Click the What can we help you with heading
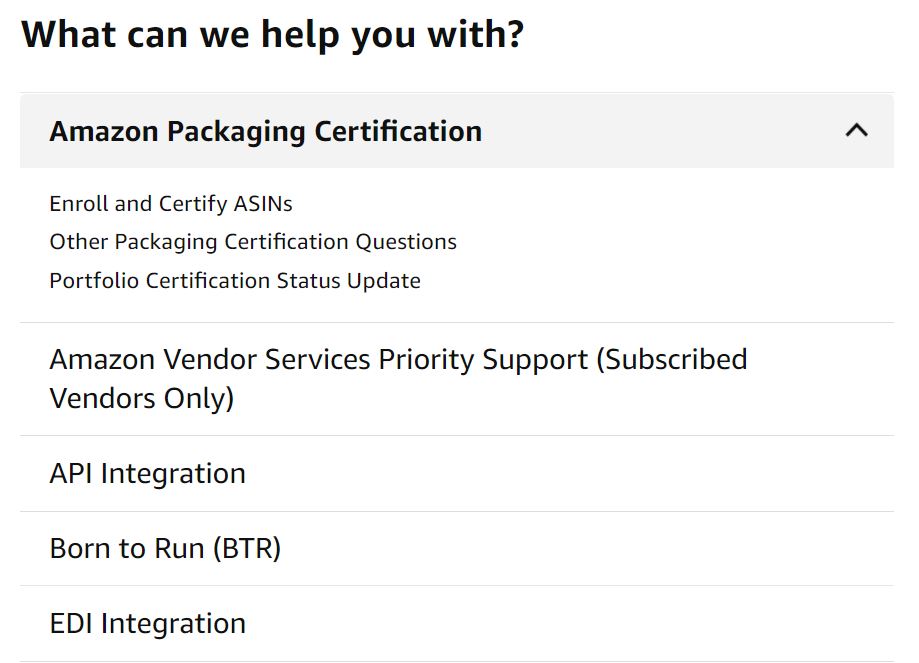This screenshot has width=919, height=663. tap(274, 33)
